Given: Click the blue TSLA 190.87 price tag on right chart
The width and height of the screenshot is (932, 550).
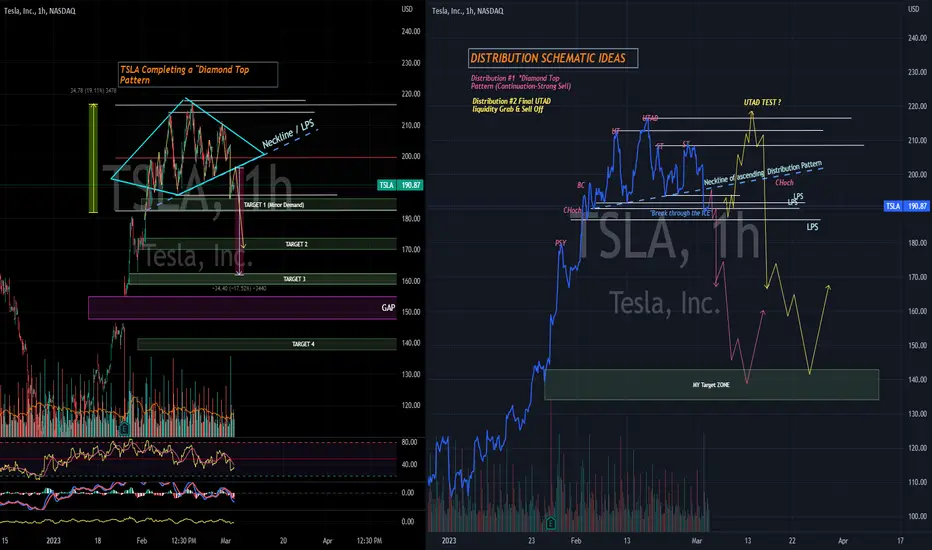Looking at the screenshot, I should [x=906, y=206].
